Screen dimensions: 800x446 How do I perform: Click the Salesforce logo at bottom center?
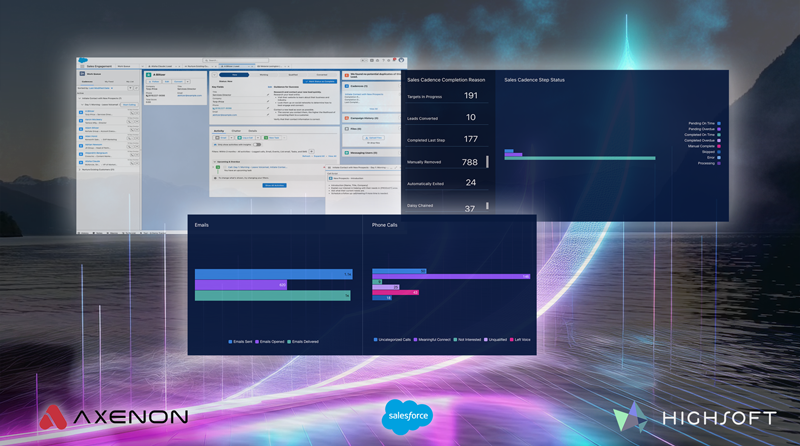[407, 416]
